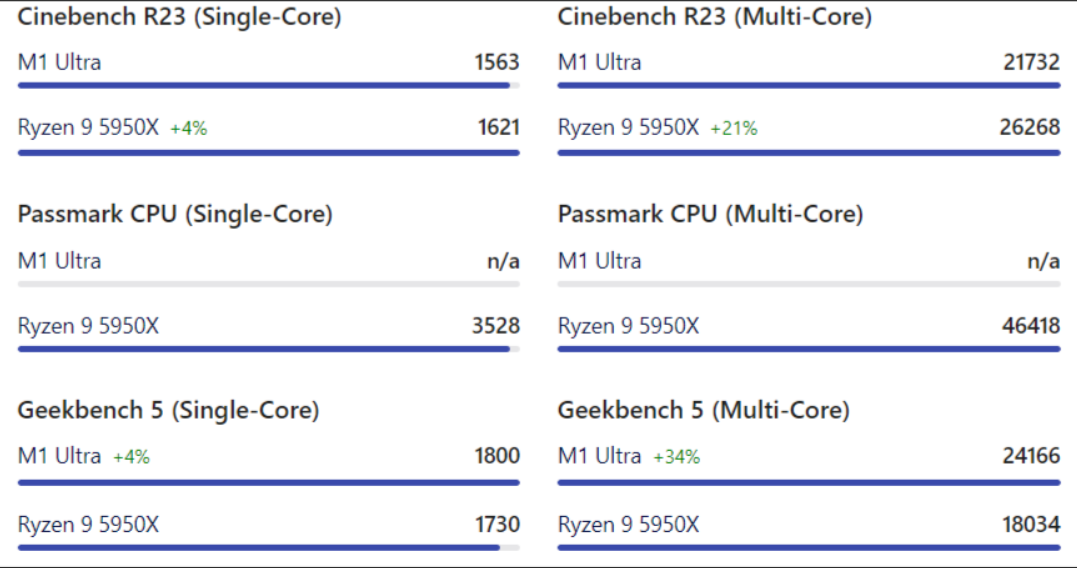Click the Geekbench 5 (Single-Core) heading
Image resolution: width=1077 pixels, height=568 pixels.
(168, 411)
